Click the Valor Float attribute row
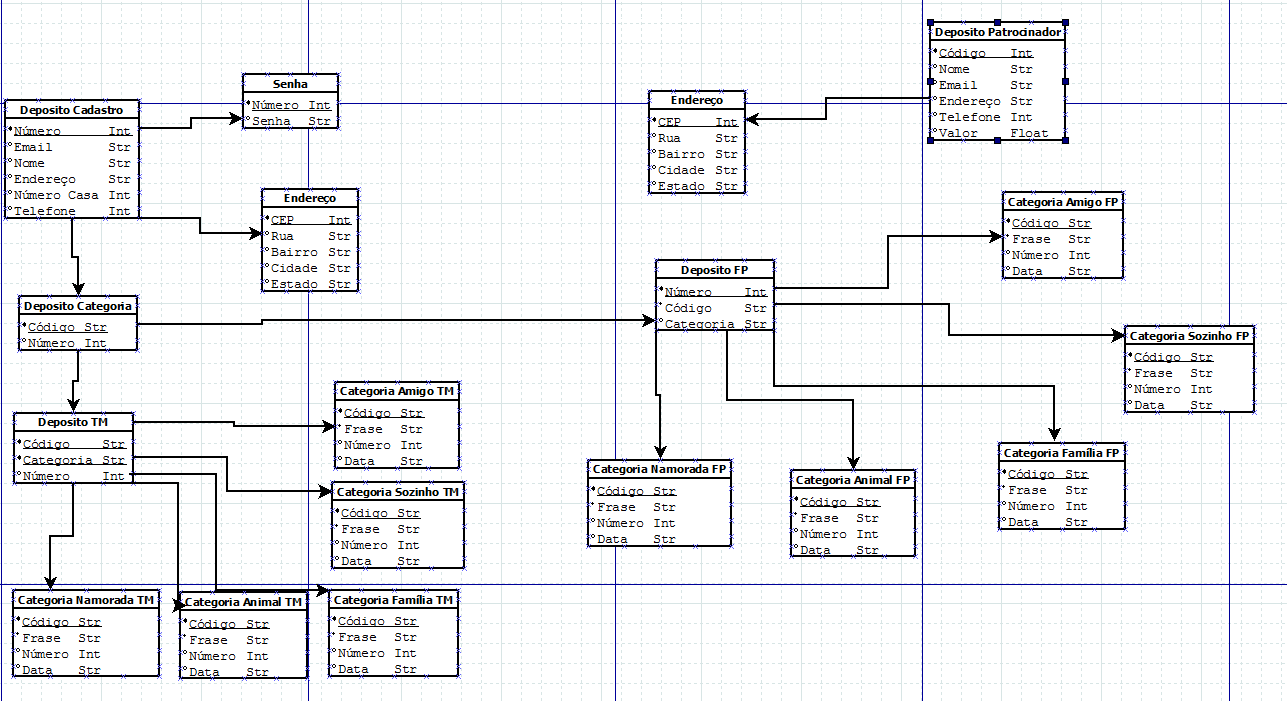Image resolution: width=1287 pixels, height=701 pixels. [x=996, y=133]
